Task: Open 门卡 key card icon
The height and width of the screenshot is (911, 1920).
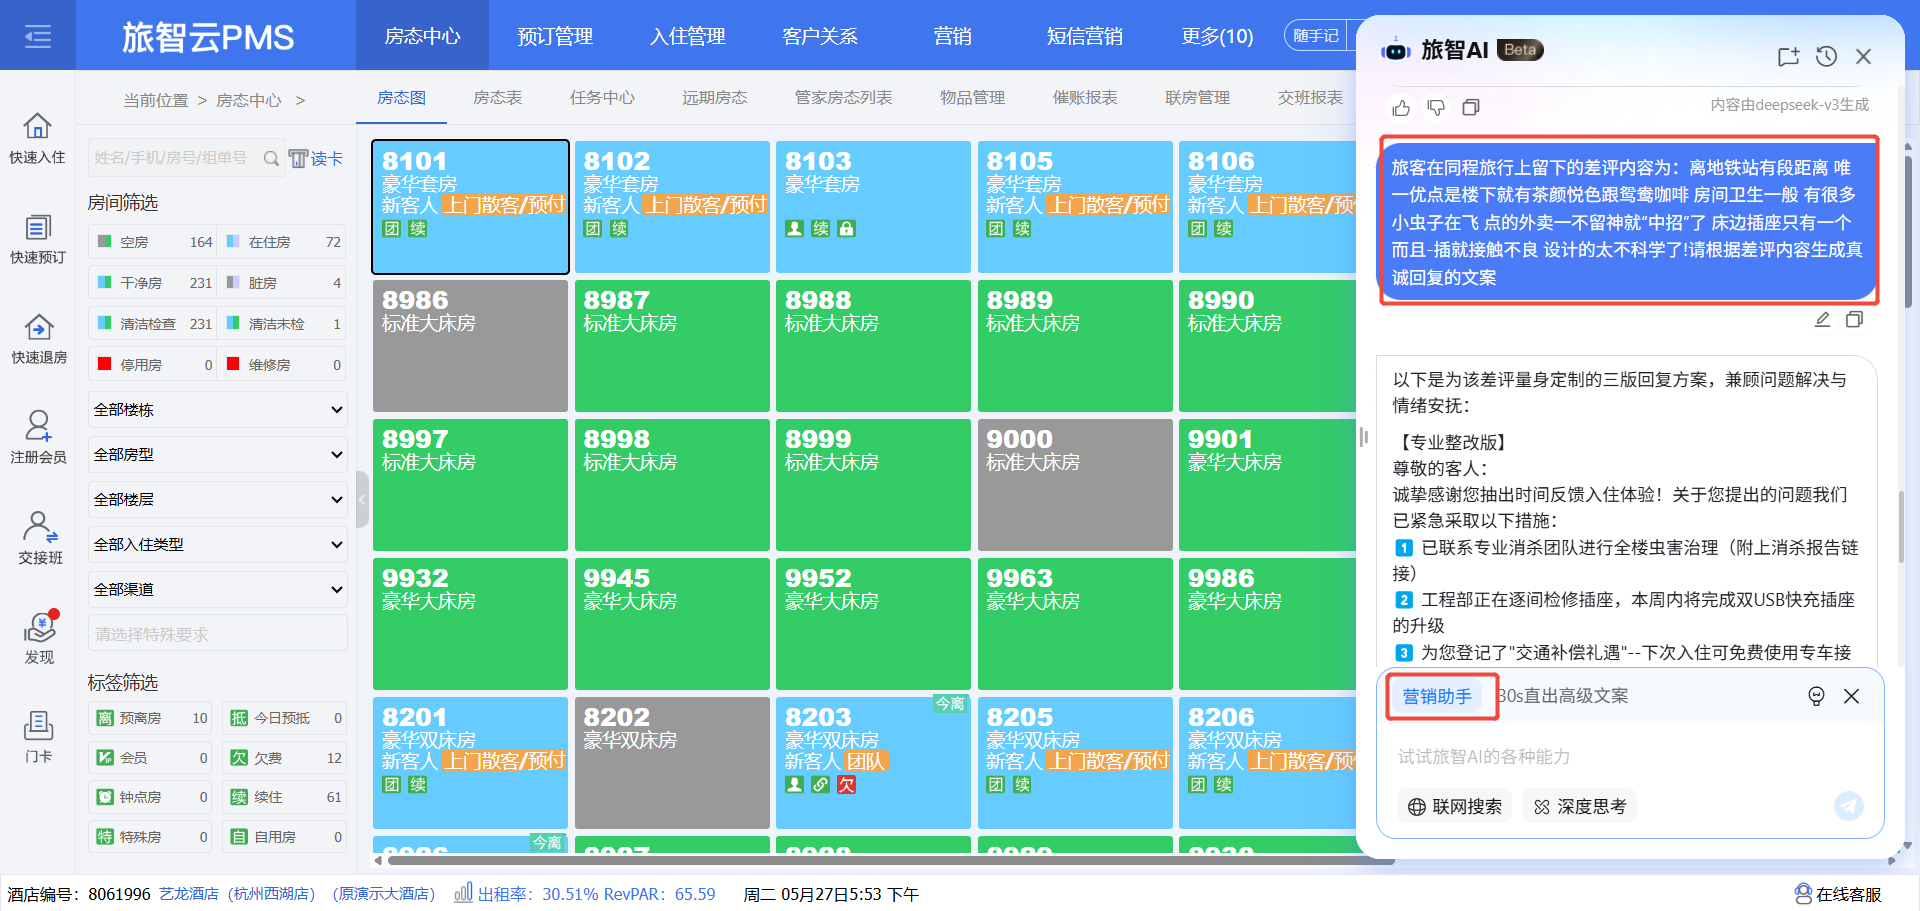Action: click(38, 737)
